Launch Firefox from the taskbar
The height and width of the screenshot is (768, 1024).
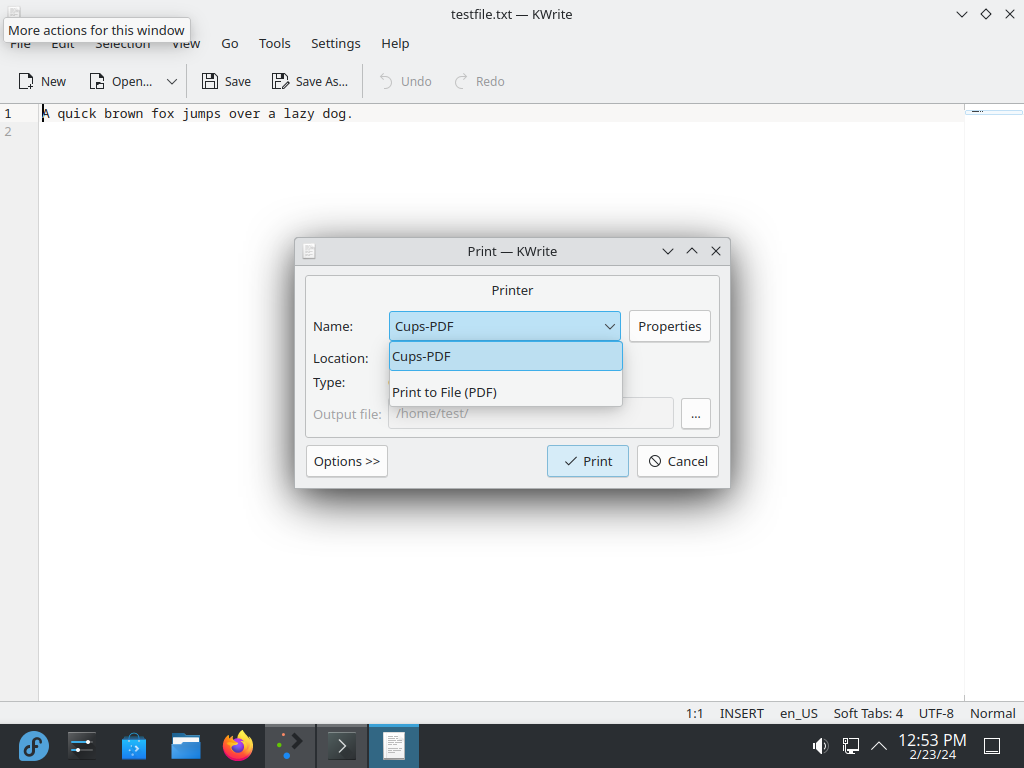[238, 746]
